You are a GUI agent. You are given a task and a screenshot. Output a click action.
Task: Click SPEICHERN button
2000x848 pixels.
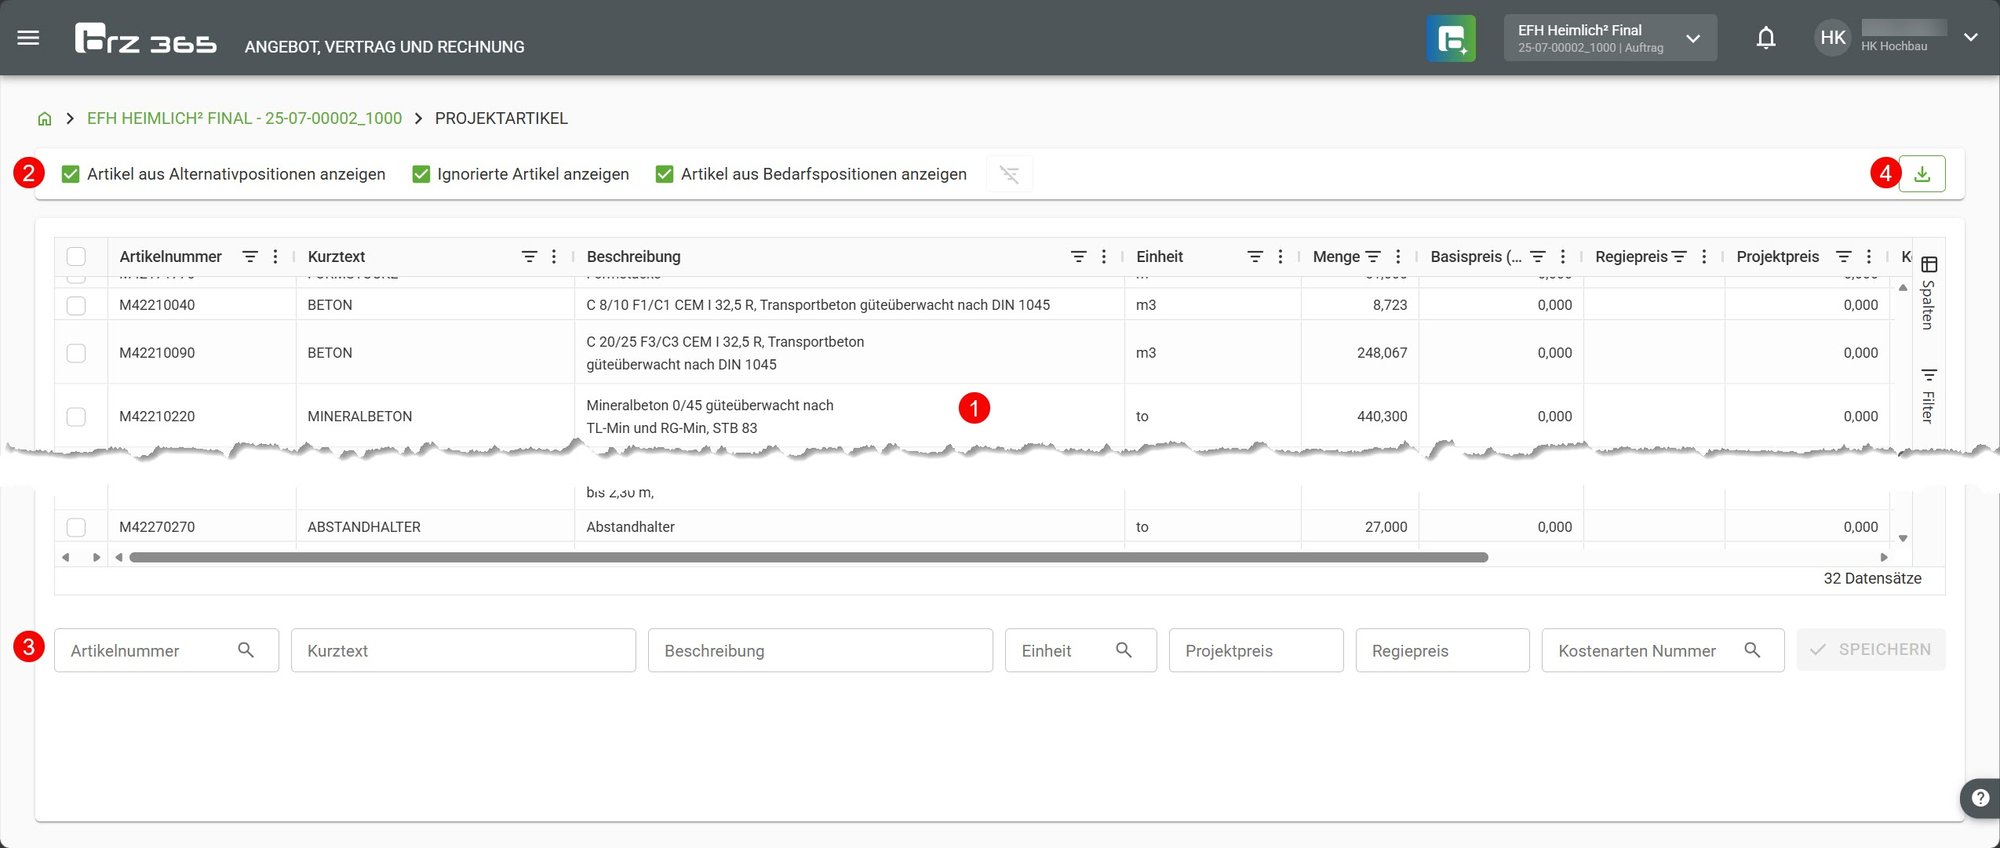pos(1871,649)
